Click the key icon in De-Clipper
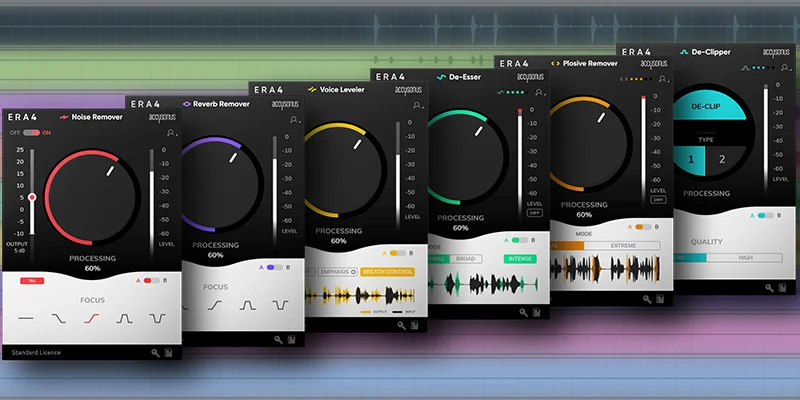Viewport: 800px width, 400px height. 769,288
